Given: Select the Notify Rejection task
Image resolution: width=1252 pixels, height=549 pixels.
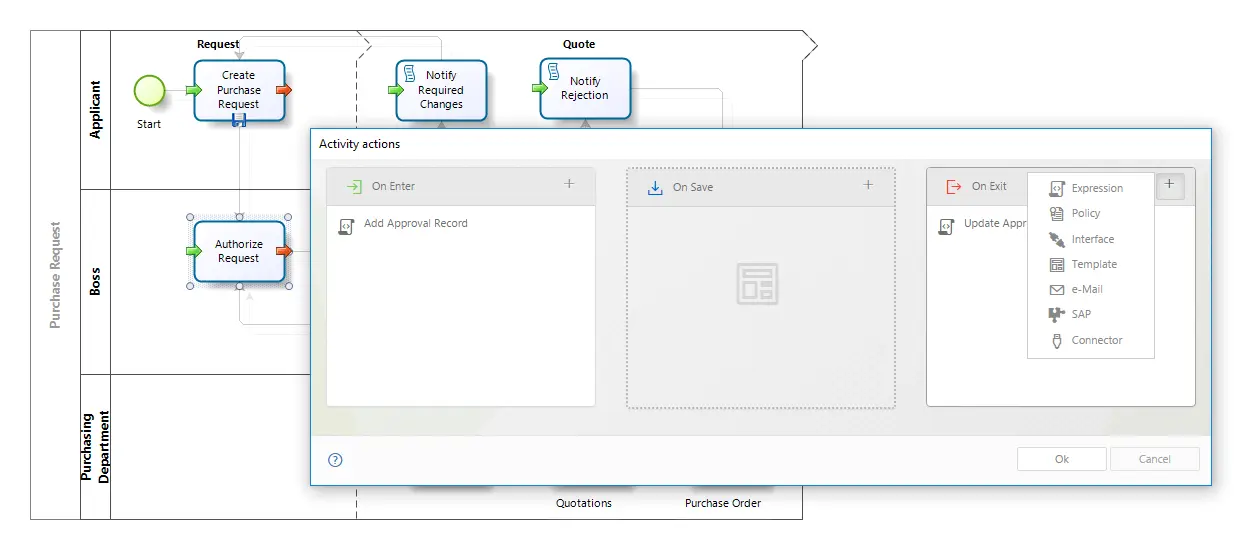Looking at the screenshot, I should tap(585, 88).
